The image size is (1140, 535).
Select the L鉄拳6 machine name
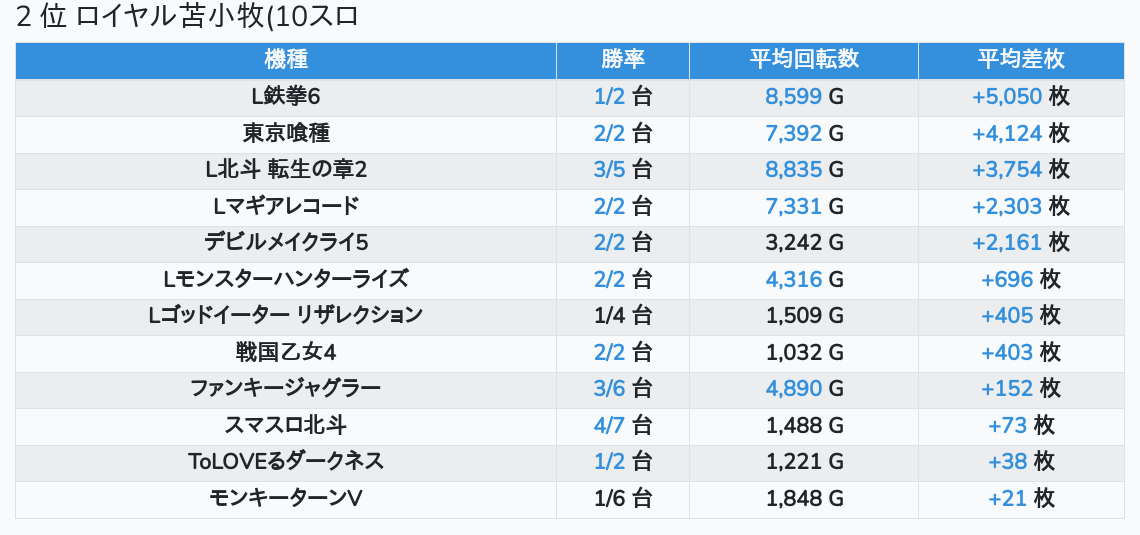(x=286, y=97)
